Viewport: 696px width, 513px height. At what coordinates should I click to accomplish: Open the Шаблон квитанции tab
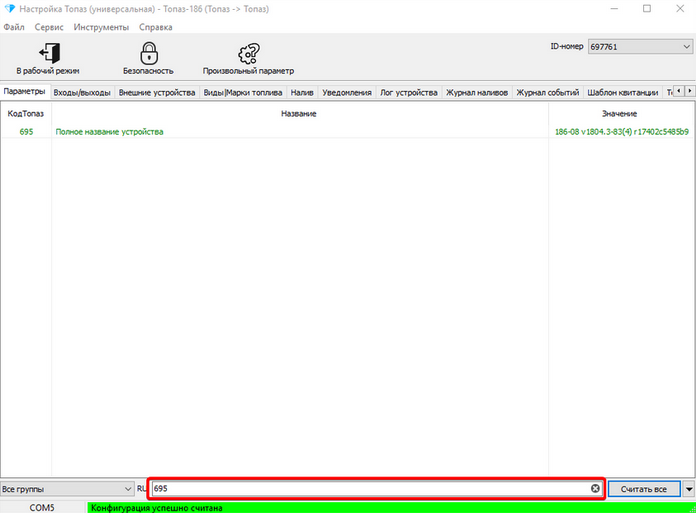623,92
